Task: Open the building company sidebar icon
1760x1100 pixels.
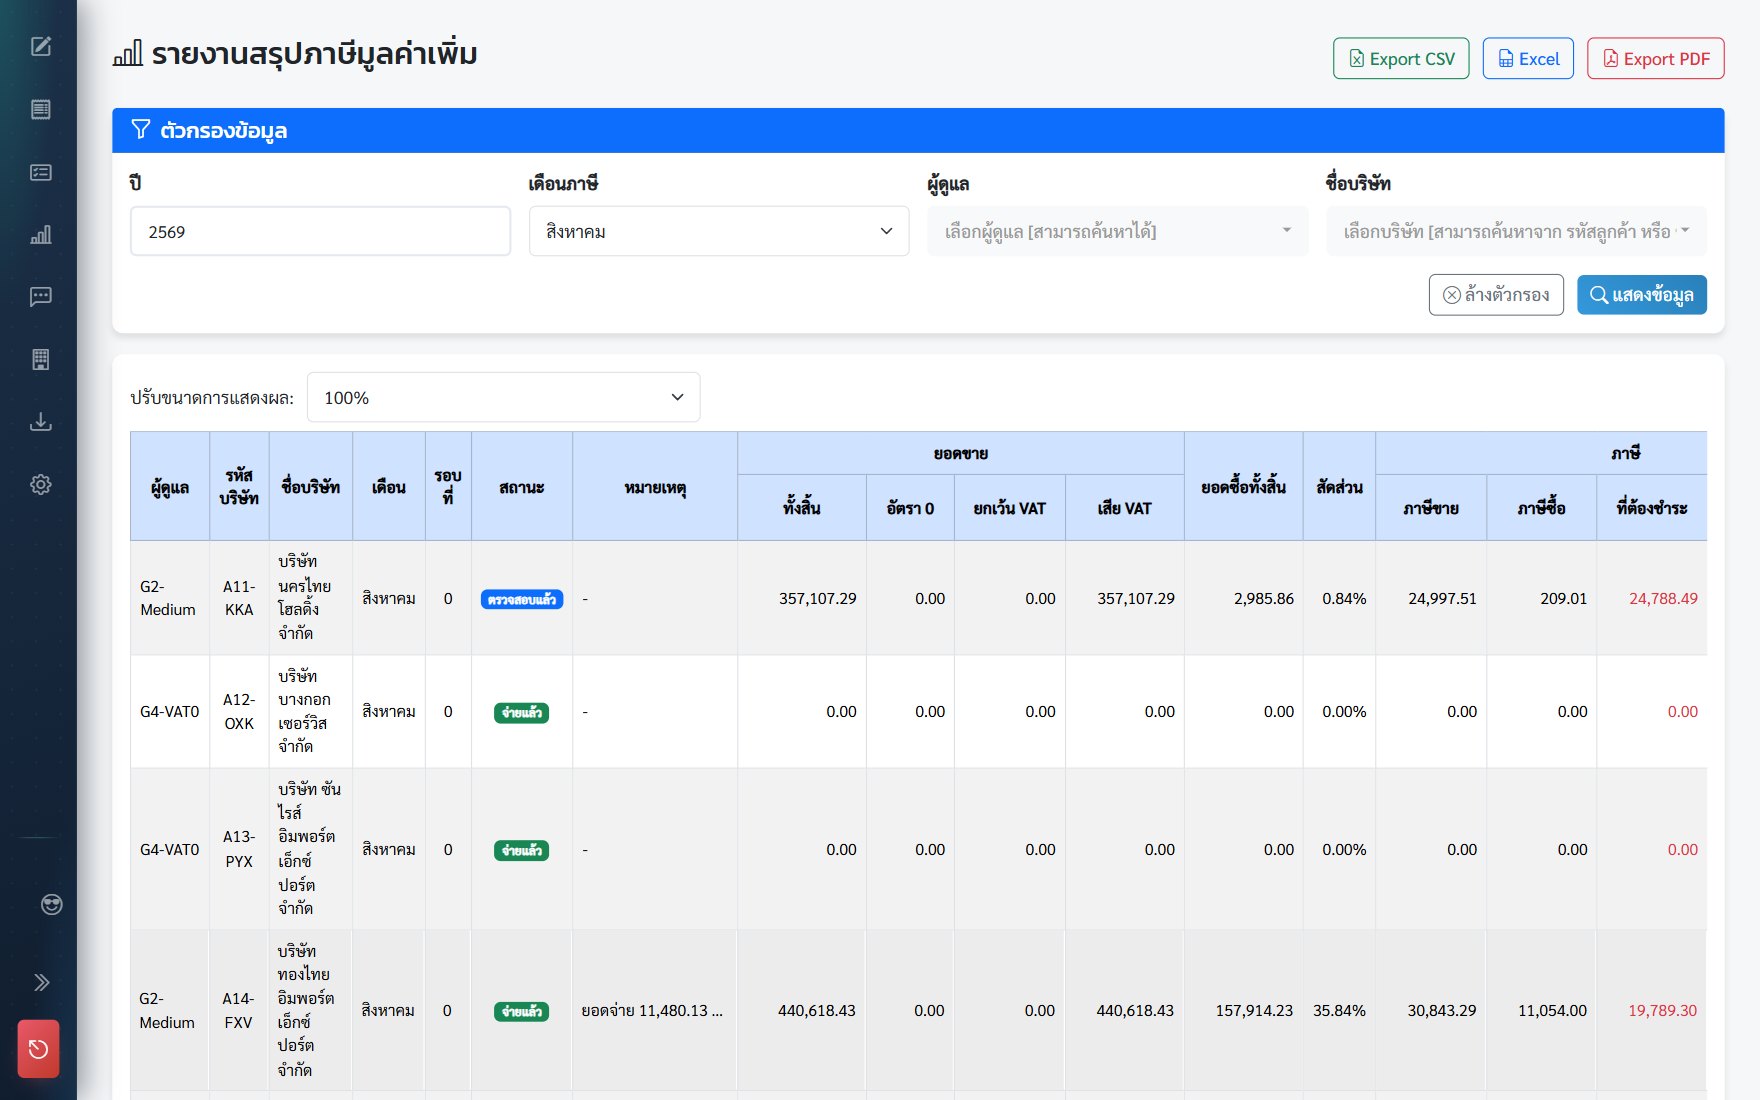Action: pos(41,360)
